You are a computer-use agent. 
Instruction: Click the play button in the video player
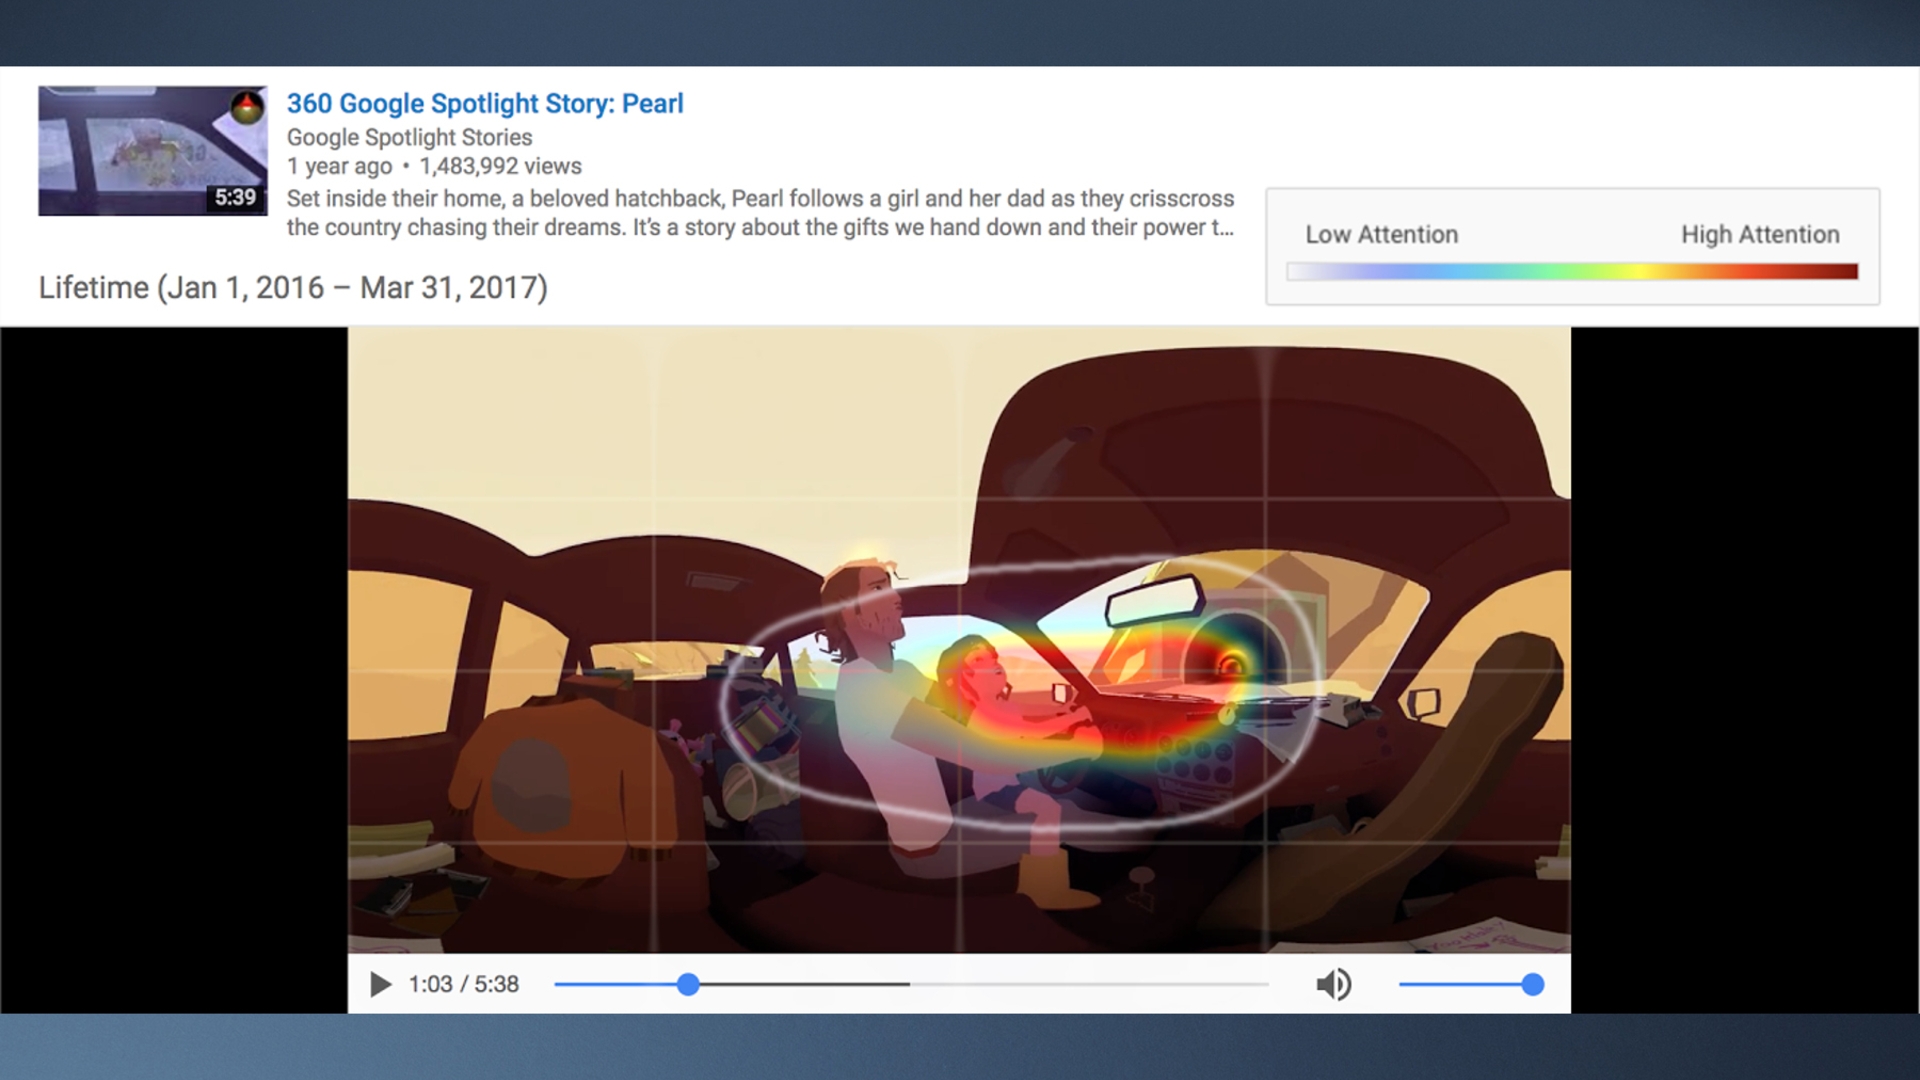[380, 985]
